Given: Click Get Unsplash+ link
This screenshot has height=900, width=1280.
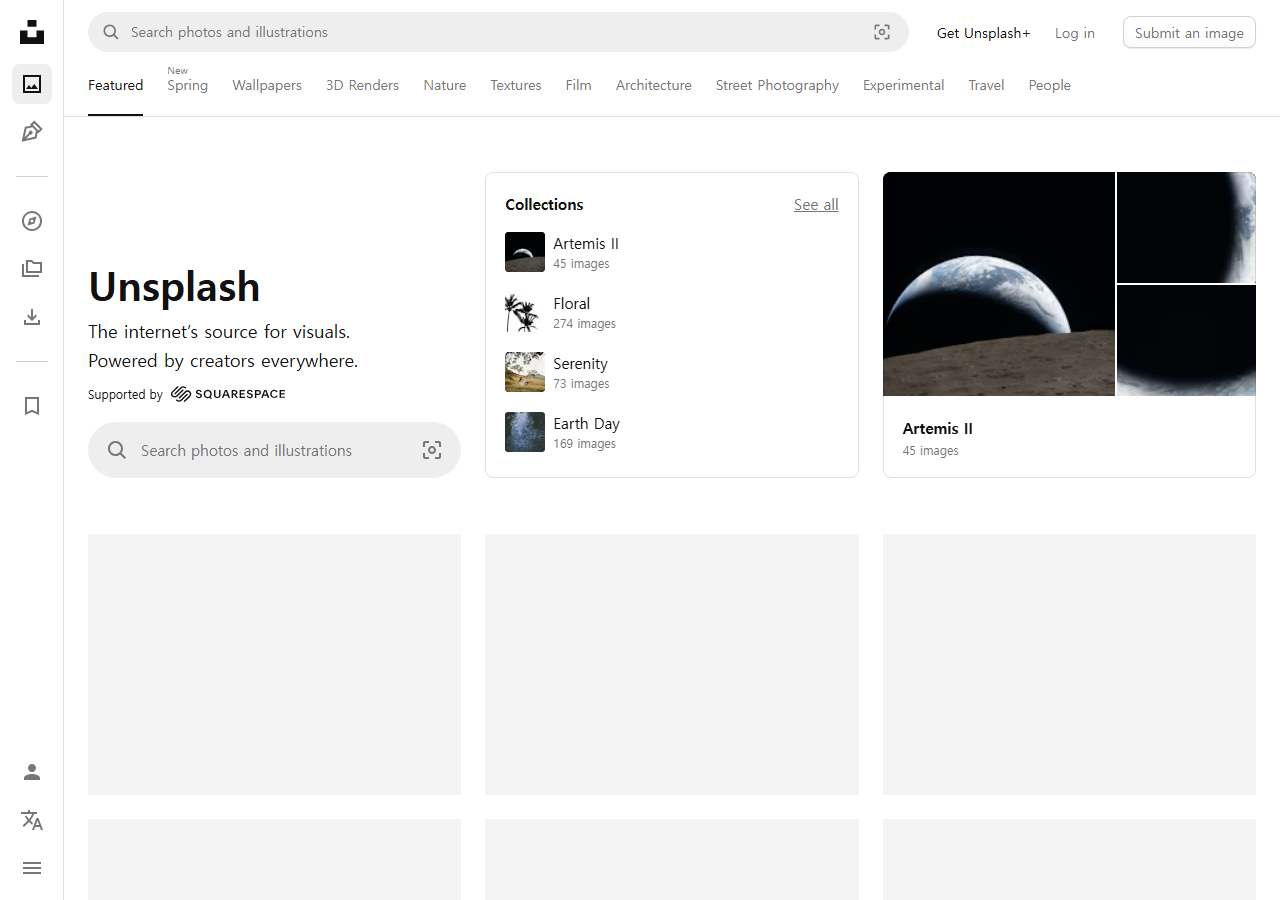Looking at the screenshot, I should [x=983, y=33].
